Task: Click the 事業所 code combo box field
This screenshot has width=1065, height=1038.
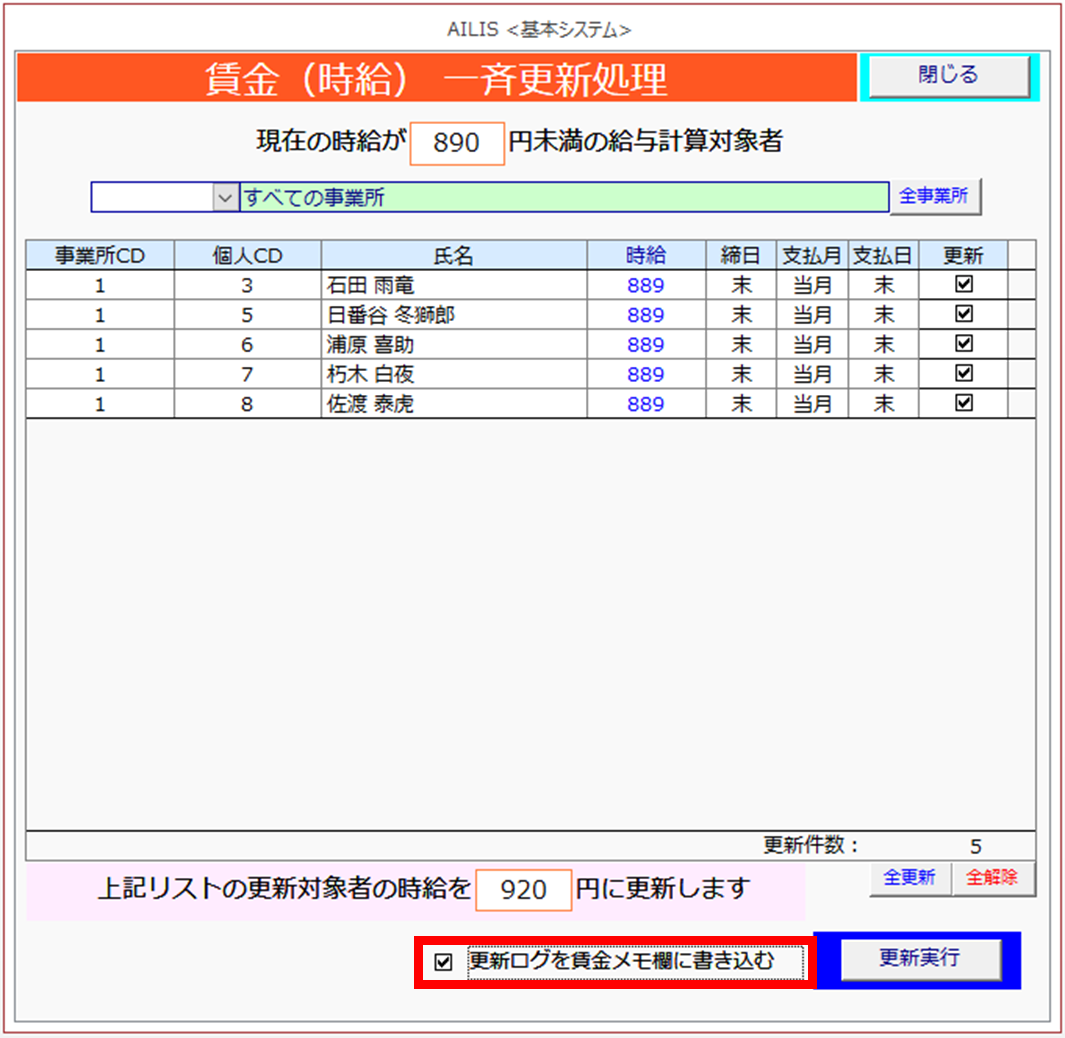Action: (153, 198)
